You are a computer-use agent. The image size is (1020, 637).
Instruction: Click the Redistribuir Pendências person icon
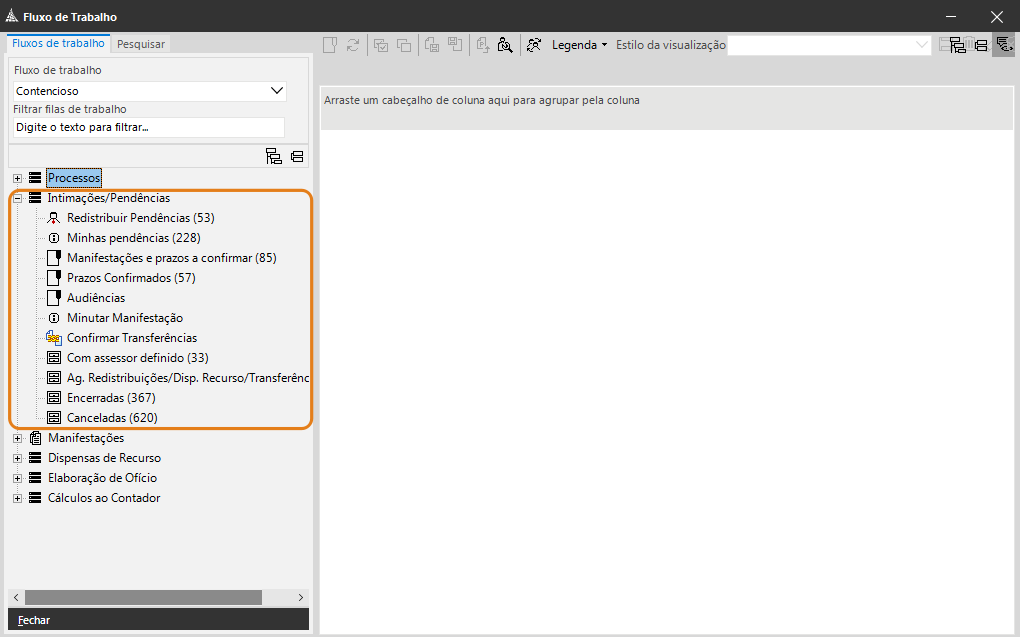(54, 218)
